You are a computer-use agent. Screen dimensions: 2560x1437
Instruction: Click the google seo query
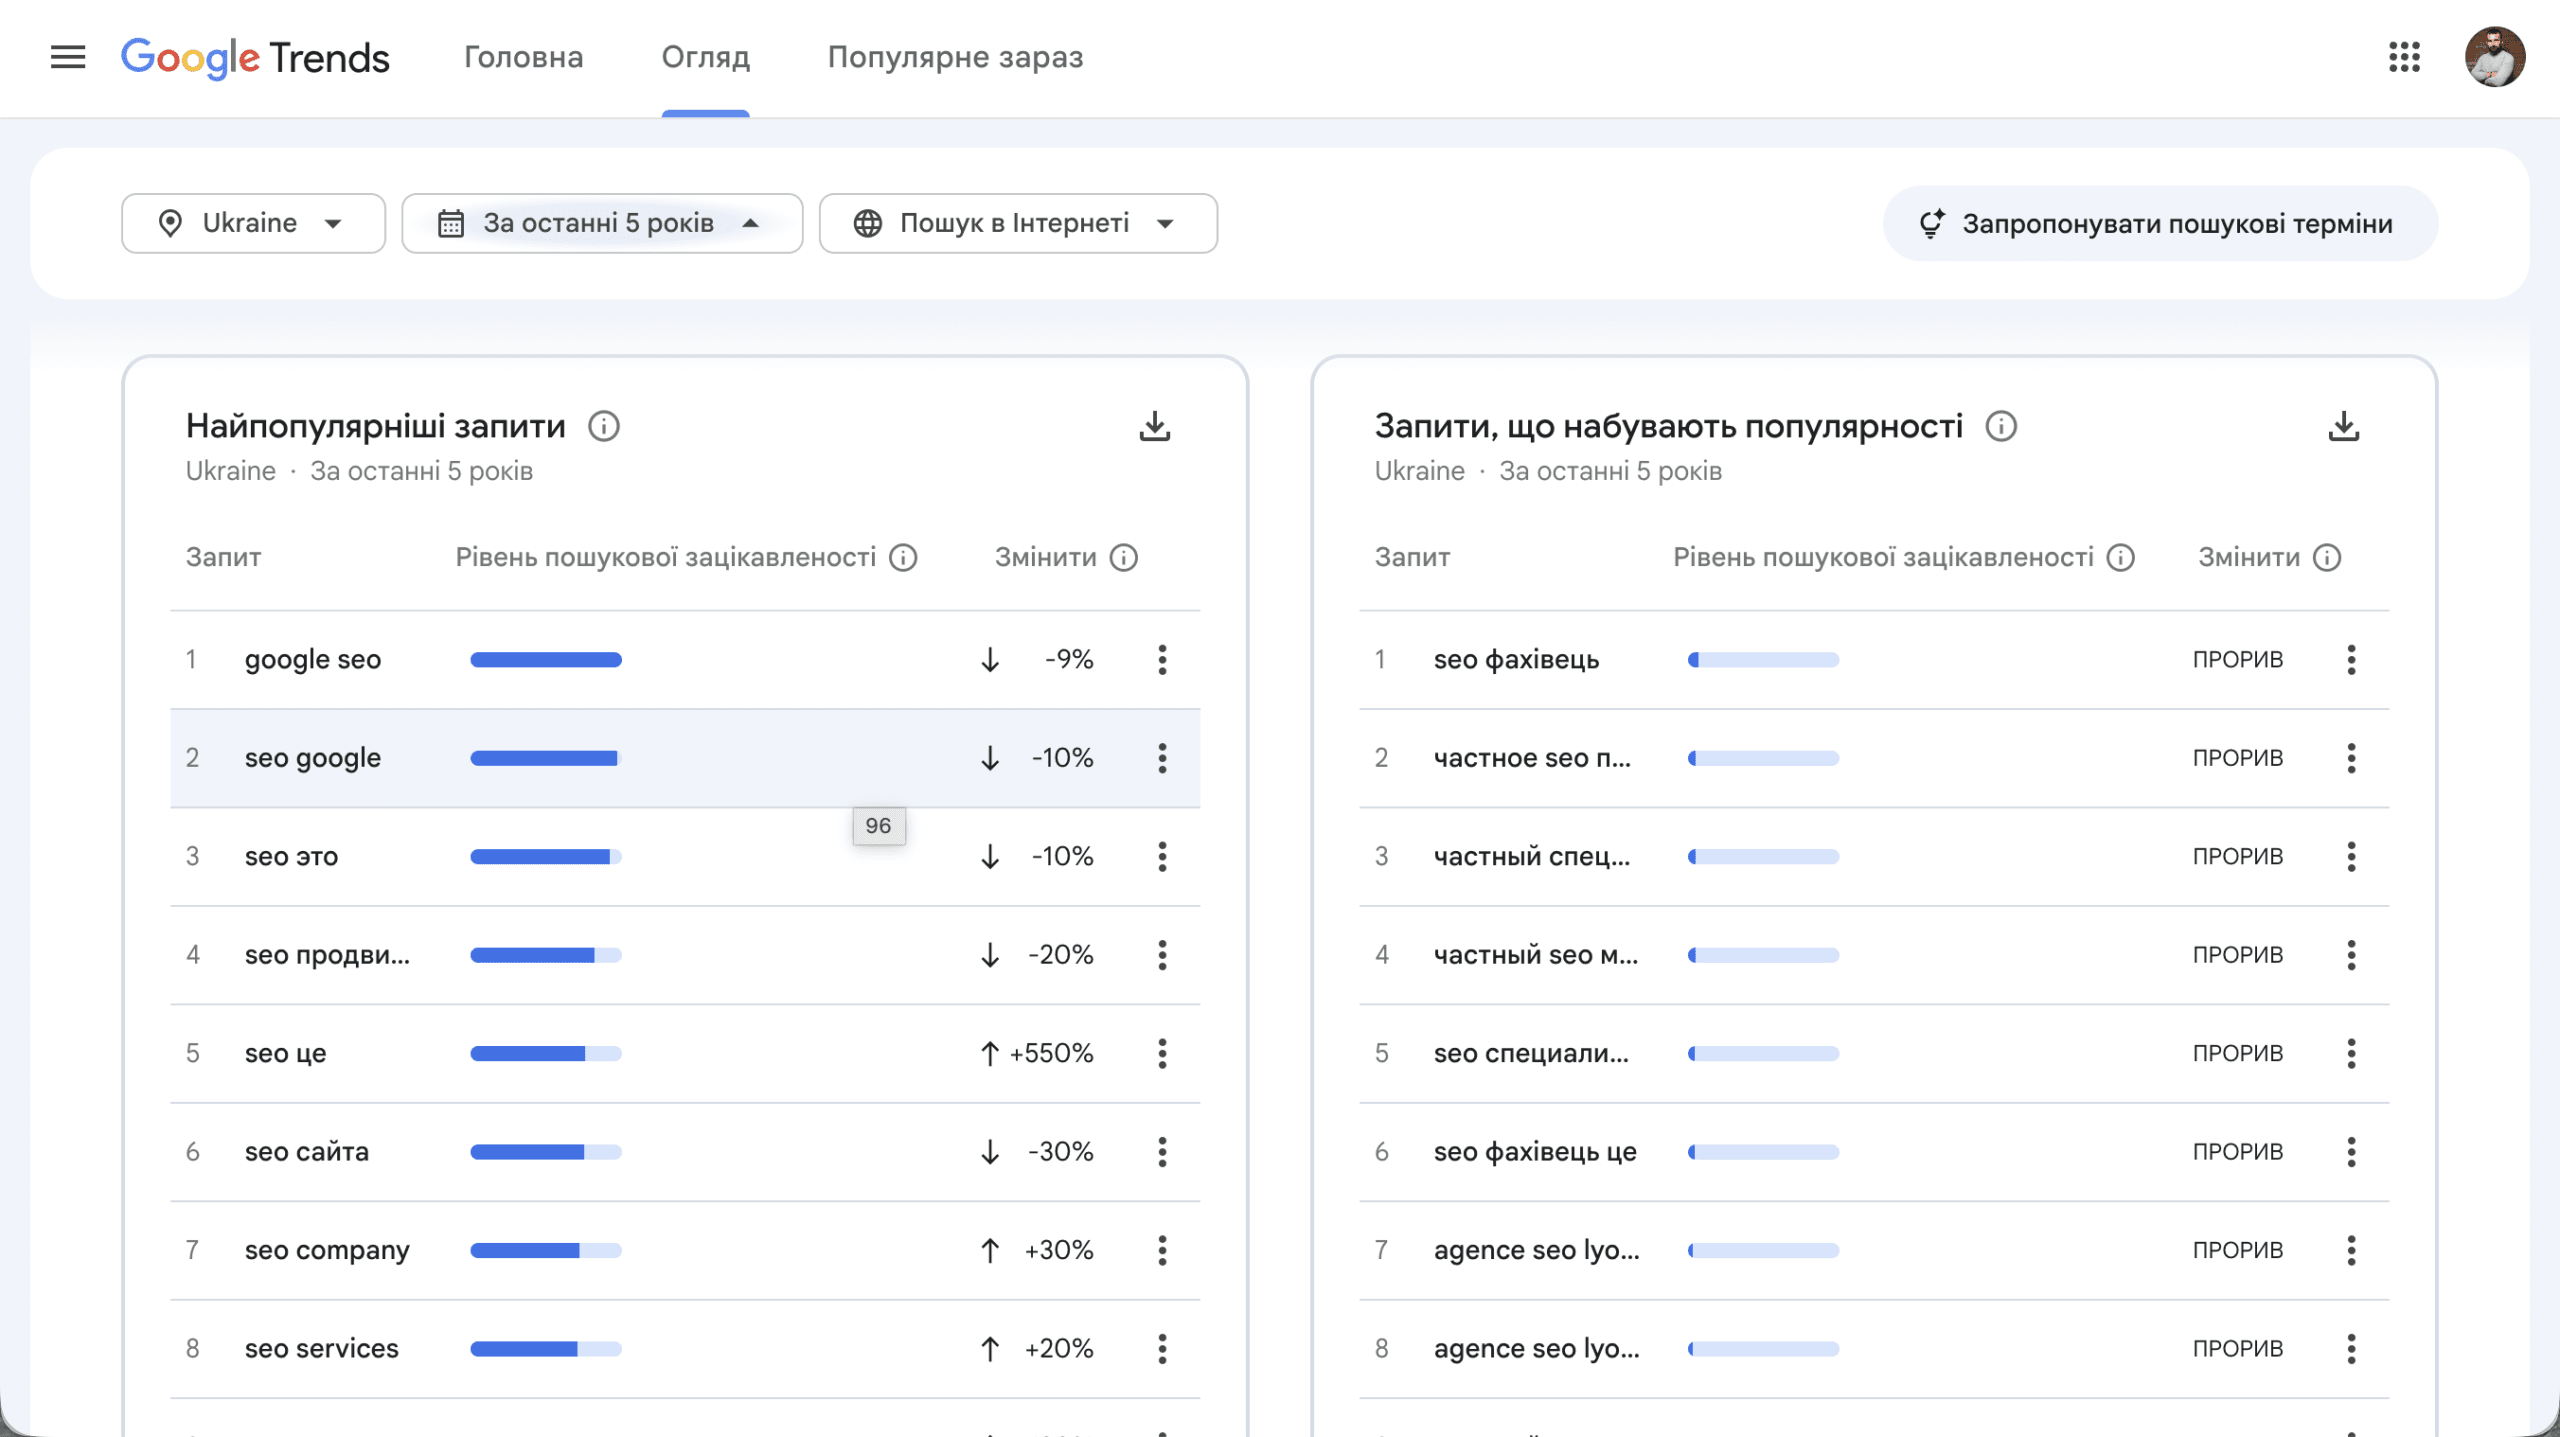(x=313, y=660)
